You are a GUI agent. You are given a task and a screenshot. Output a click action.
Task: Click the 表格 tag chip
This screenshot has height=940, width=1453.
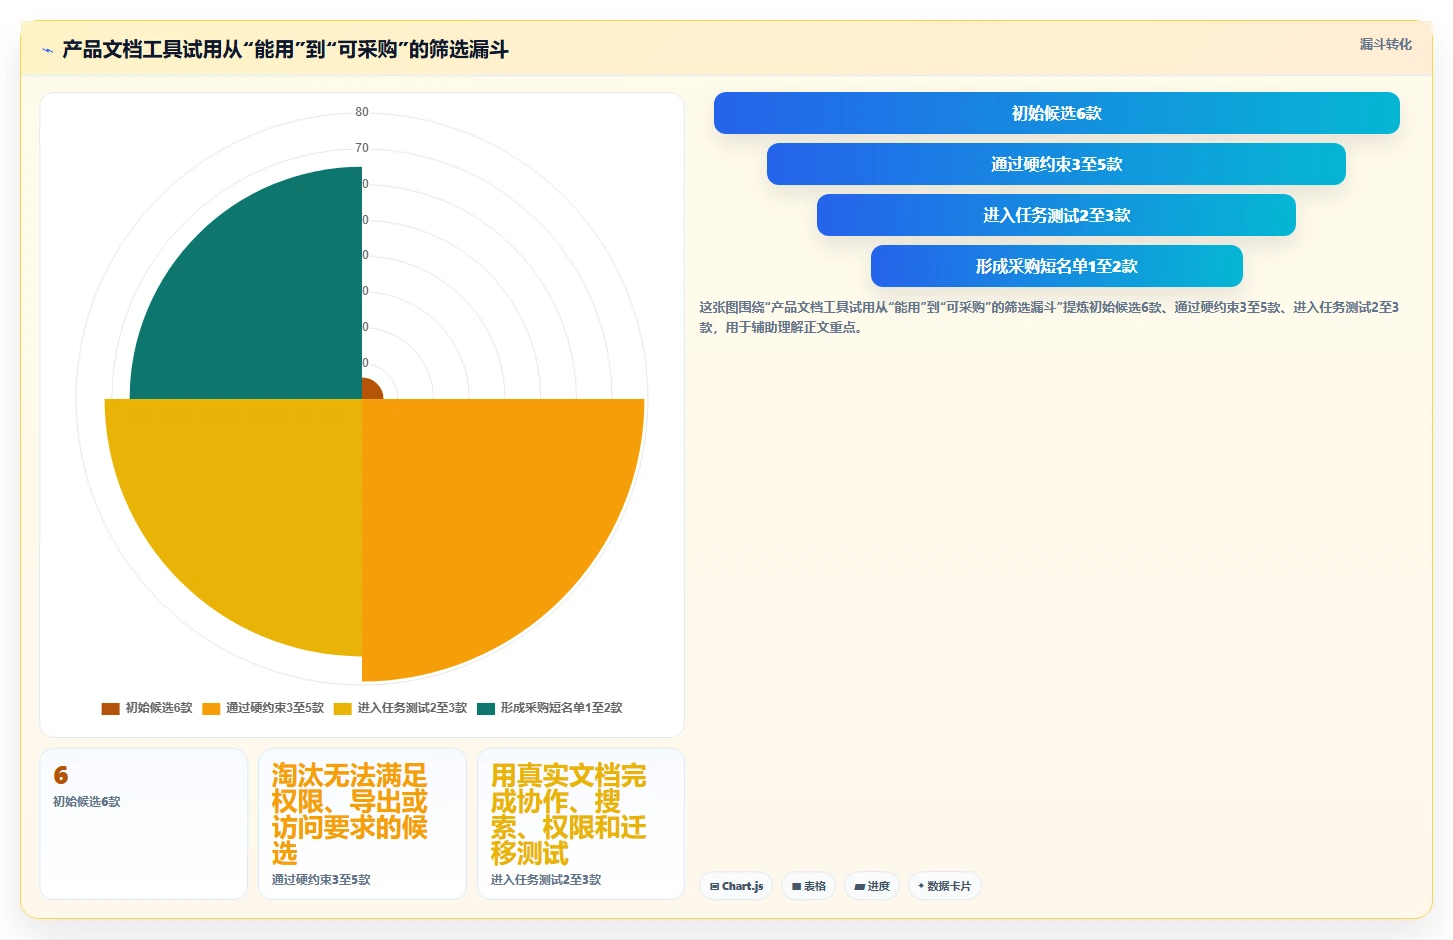[x=808, y=886]
